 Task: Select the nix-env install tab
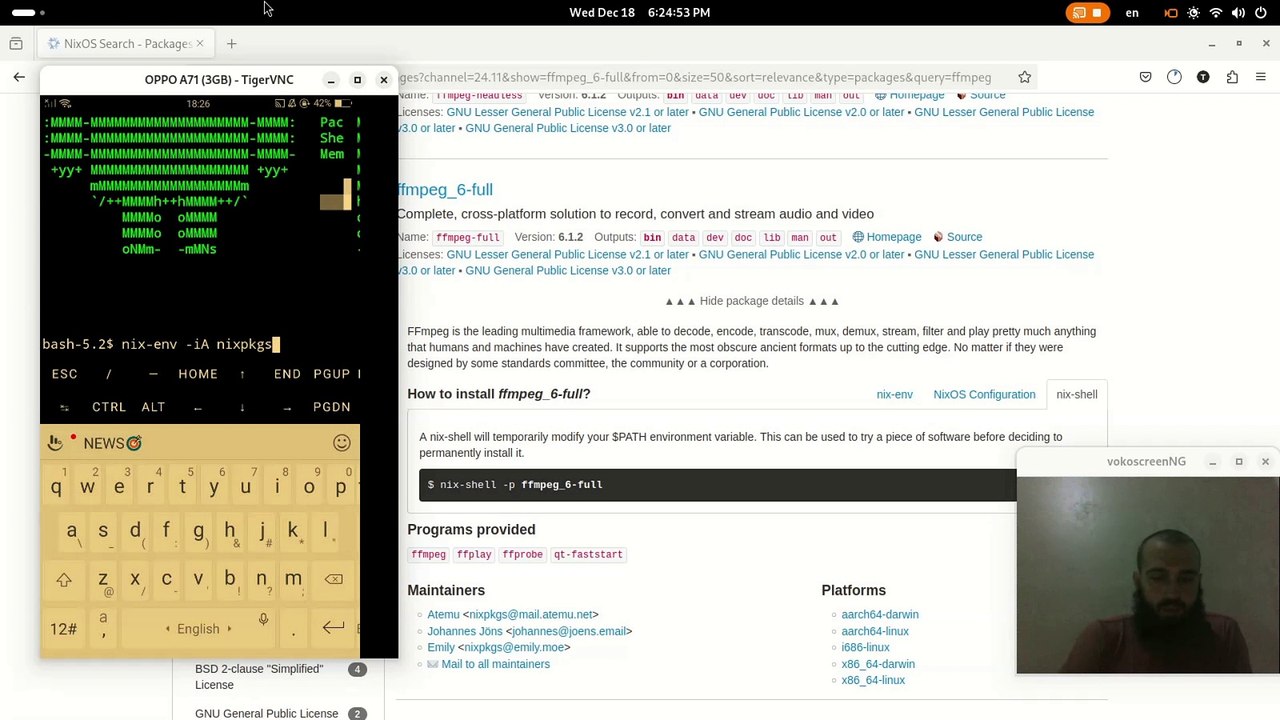(x=894, y=394)
